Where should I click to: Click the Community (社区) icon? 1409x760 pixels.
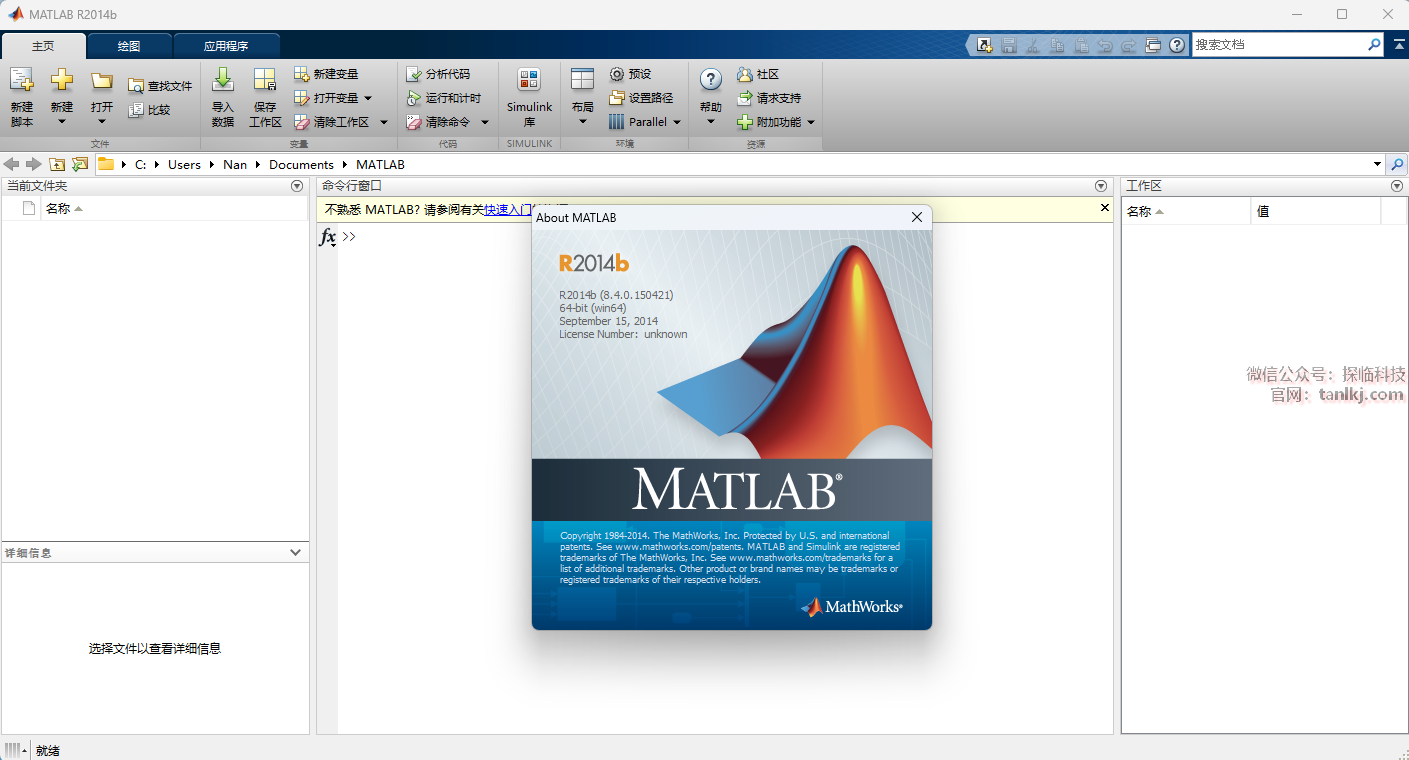point(745,74)
